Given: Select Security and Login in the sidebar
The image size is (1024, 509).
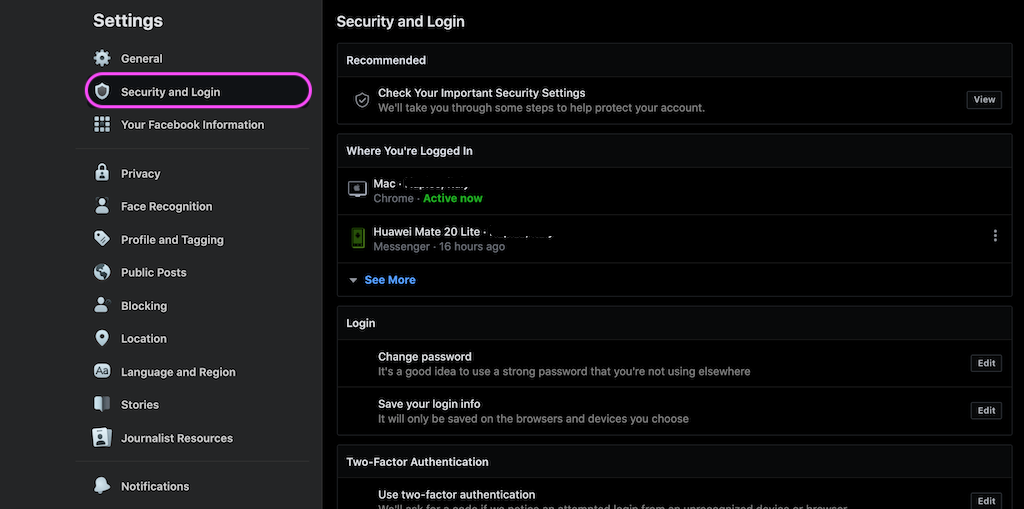Looking at the screenshot, I should tap(198, 91).
